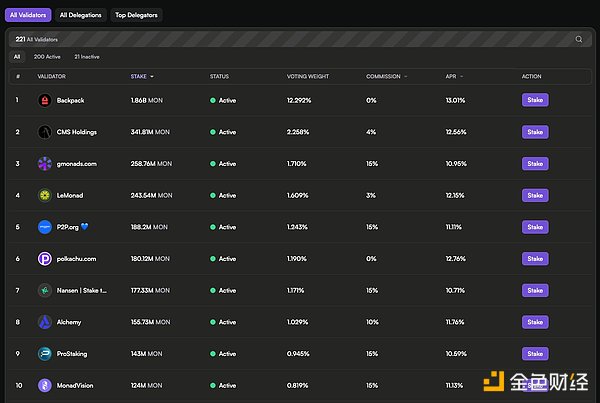This screenshot has height=403, width=600.
Task: Open the gmonads.com validator name
Action: pyautogui.click(x=77, y=164)
